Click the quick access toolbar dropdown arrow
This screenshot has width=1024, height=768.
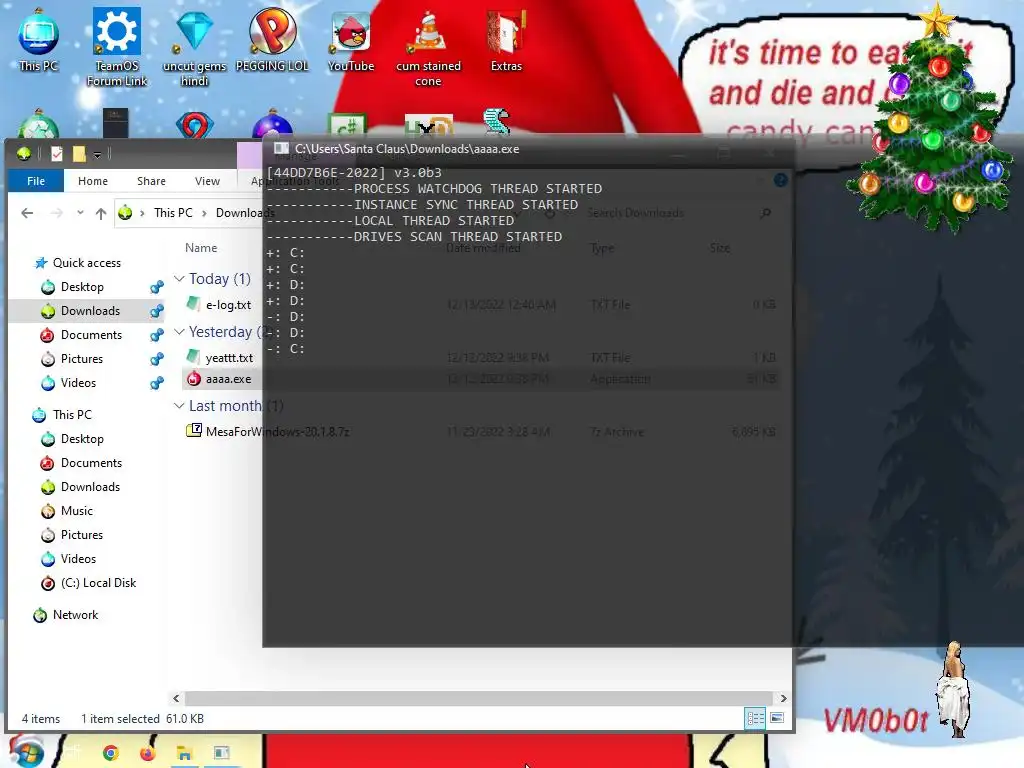pyautogui.click(x=97, y=154)
